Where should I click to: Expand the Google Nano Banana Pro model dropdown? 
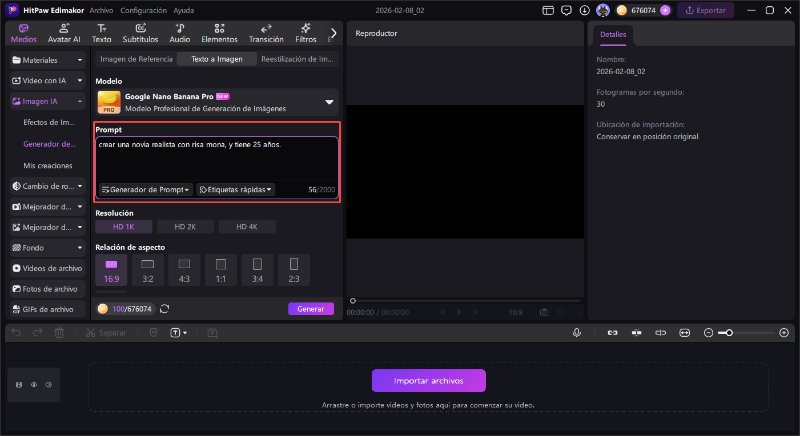tap(328, 102)
